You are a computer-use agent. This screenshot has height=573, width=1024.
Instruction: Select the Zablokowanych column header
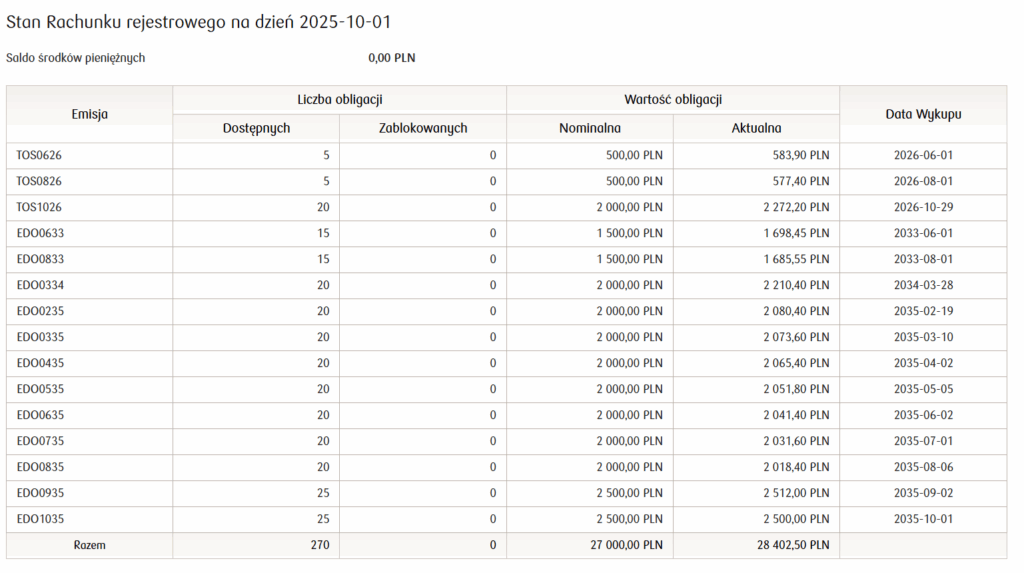pyautogui.click(x=423, y=128)
